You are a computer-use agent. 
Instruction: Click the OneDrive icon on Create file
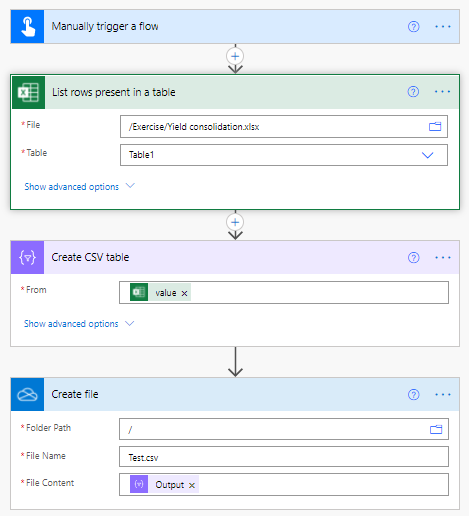coord(27,394)
